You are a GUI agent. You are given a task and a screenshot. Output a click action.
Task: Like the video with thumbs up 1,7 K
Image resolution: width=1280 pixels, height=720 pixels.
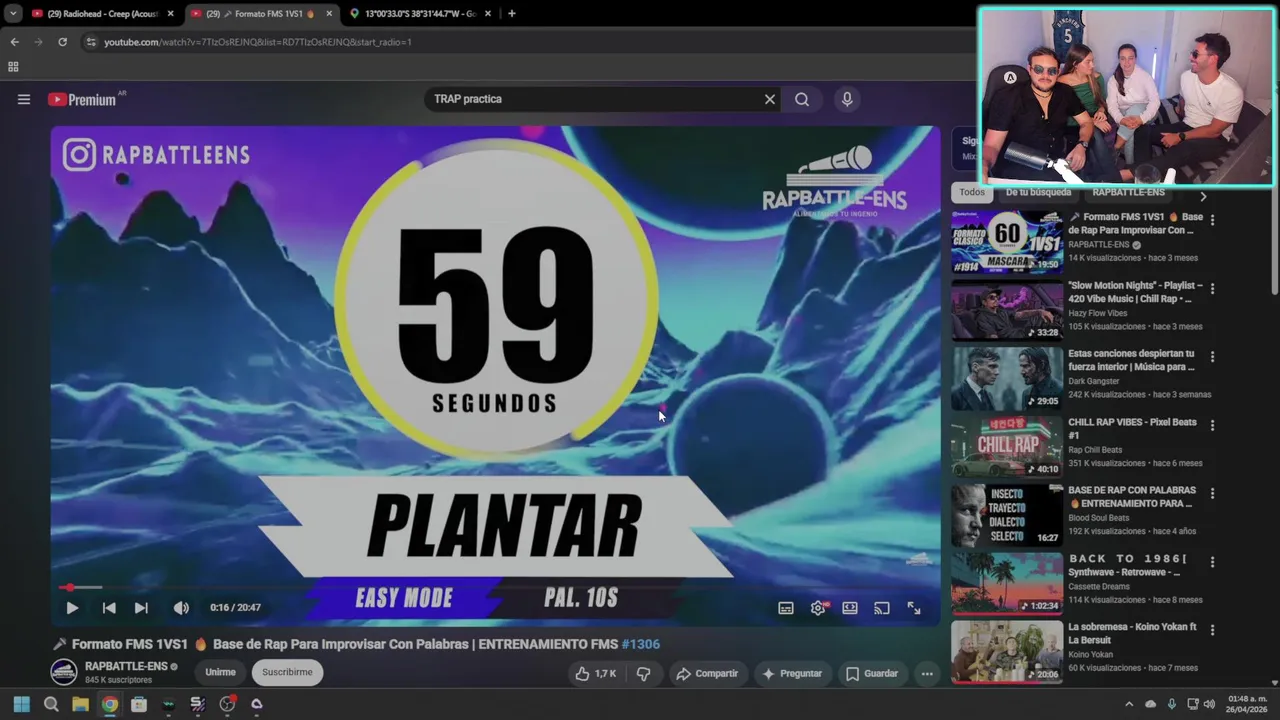point(595,674)
